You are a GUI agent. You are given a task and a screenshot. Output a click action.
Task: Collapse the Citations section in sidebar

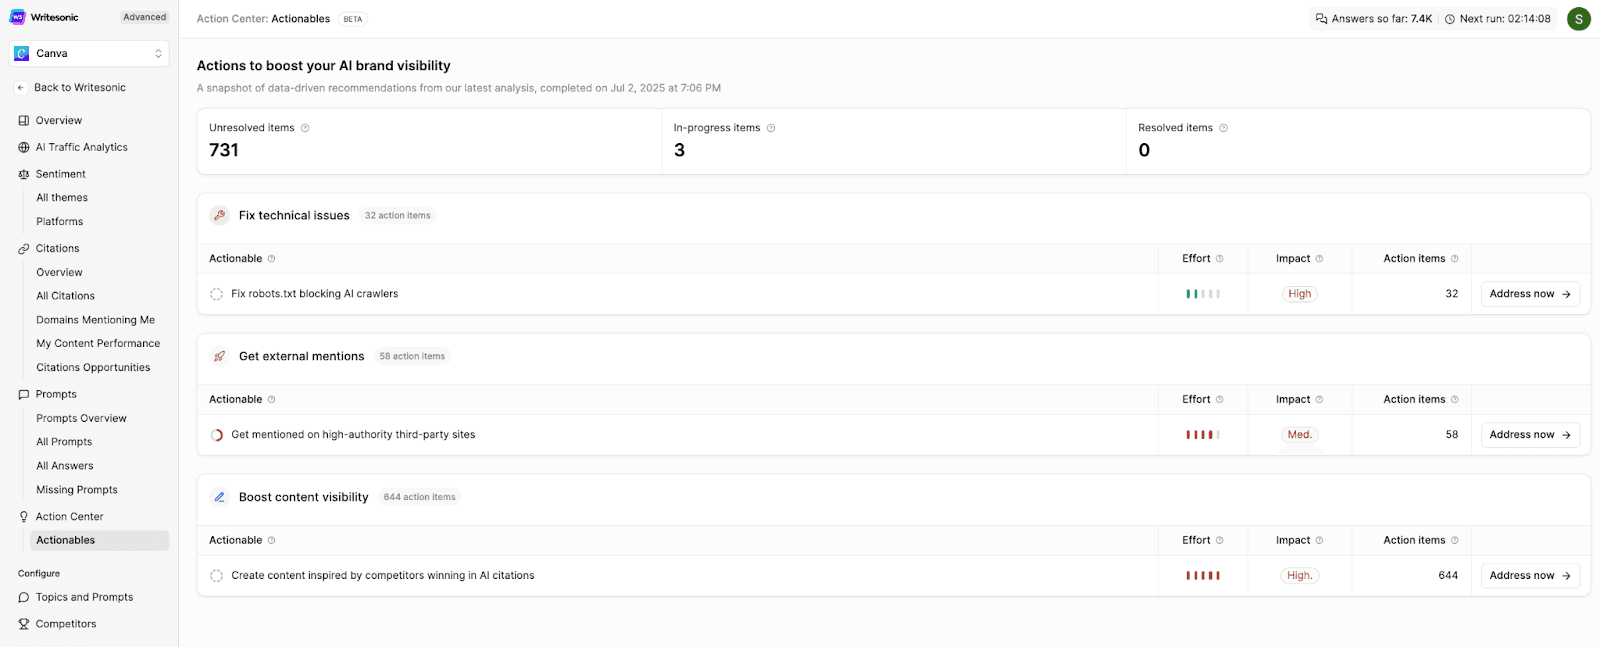(x=57, y=249)
